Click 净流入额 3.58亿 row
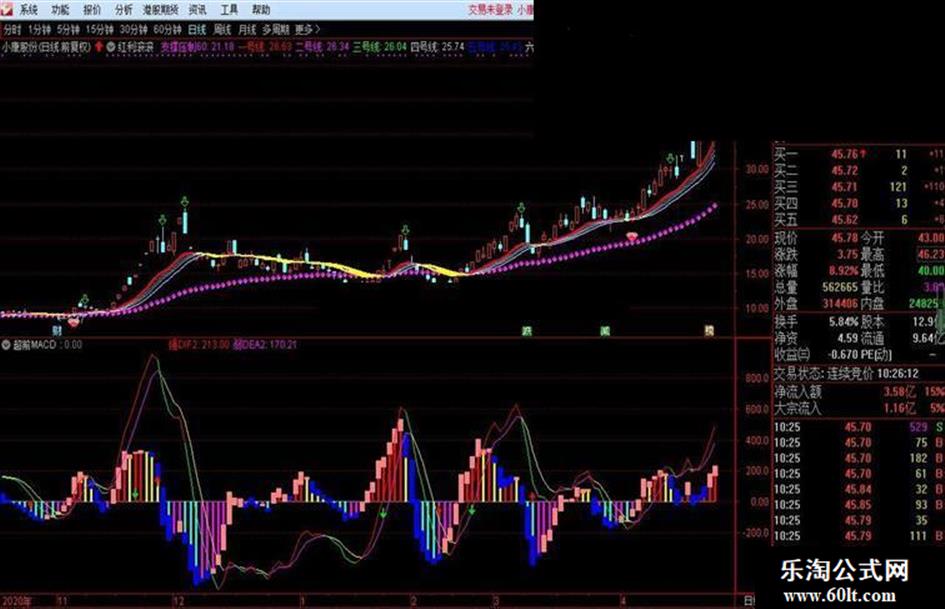The width and height of the screenshot is (945, 609). point(859,391)
